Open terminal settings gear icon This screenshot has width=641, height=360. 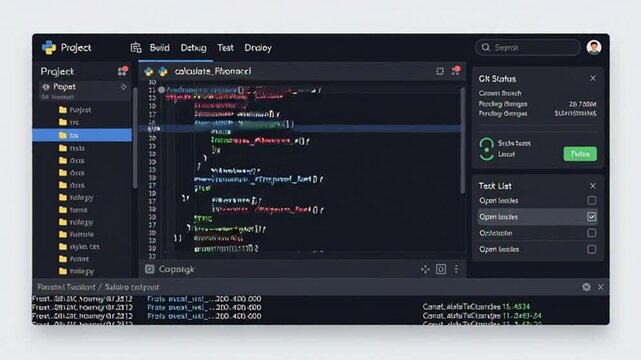click(587, 287)
